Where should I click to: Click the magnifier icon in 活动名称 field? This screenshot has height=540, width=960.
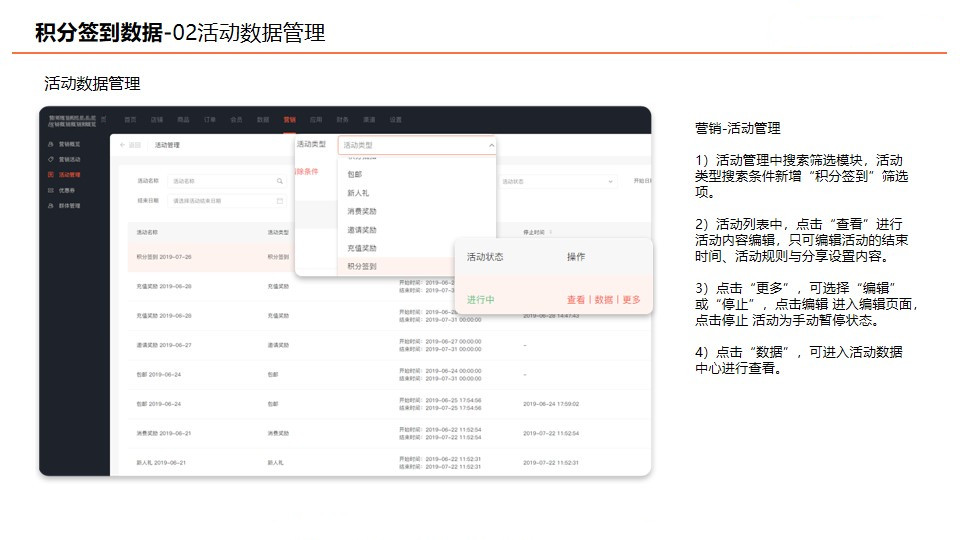pyautogui.click(x=280, y=181)
